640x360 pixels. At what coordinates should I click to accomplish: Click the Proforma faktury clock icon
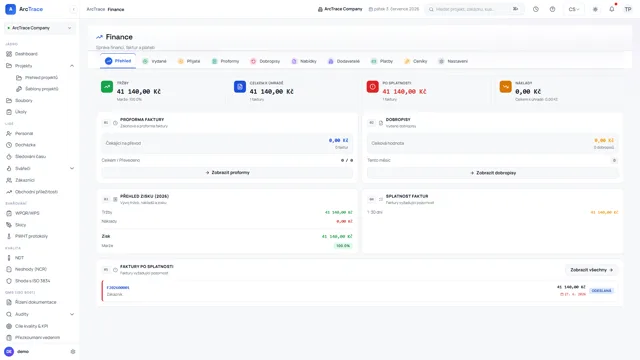pyautogui.click(x=115, y=122)
